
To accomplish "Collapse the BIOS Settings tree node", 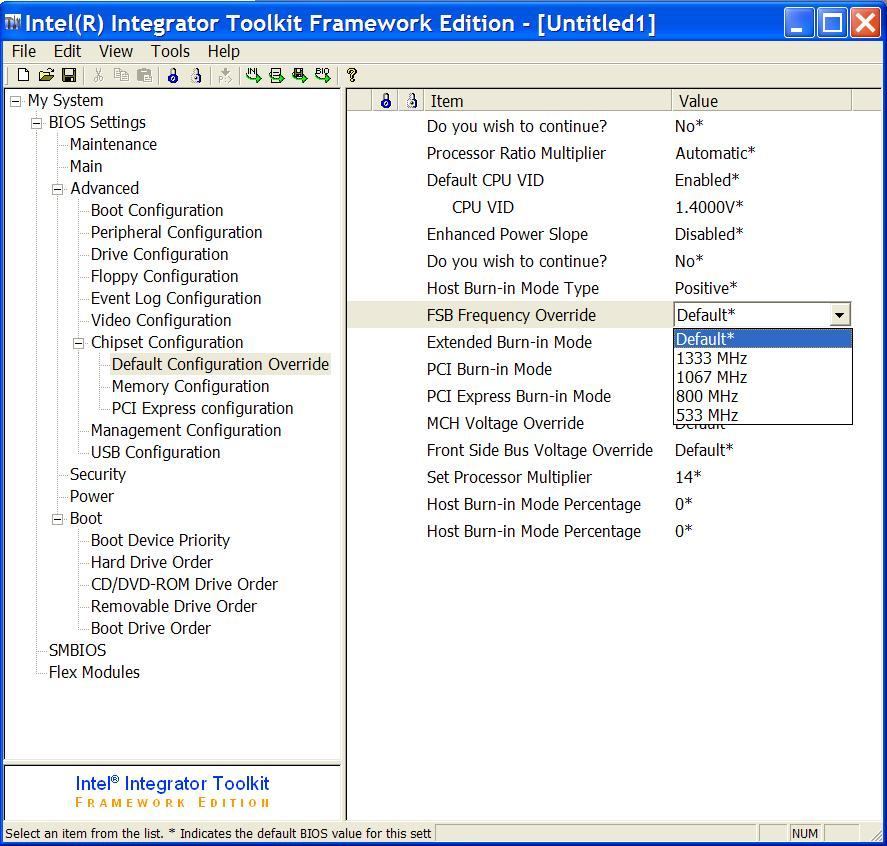I will 37,123.
